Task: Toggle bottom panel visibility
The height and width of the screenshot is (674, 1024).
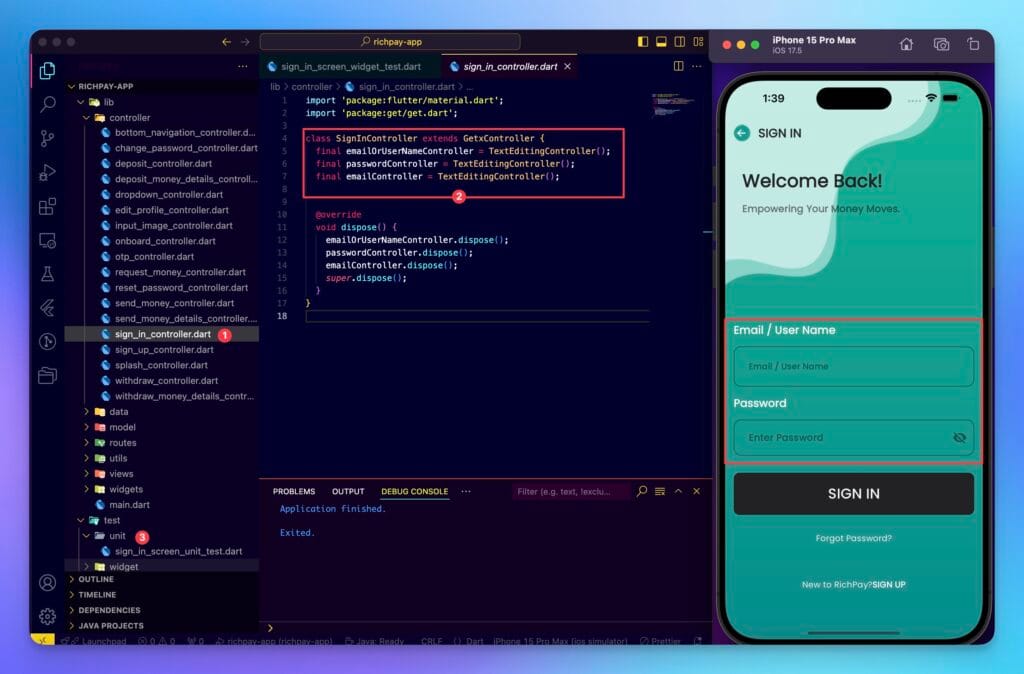Action: (661, 42)
